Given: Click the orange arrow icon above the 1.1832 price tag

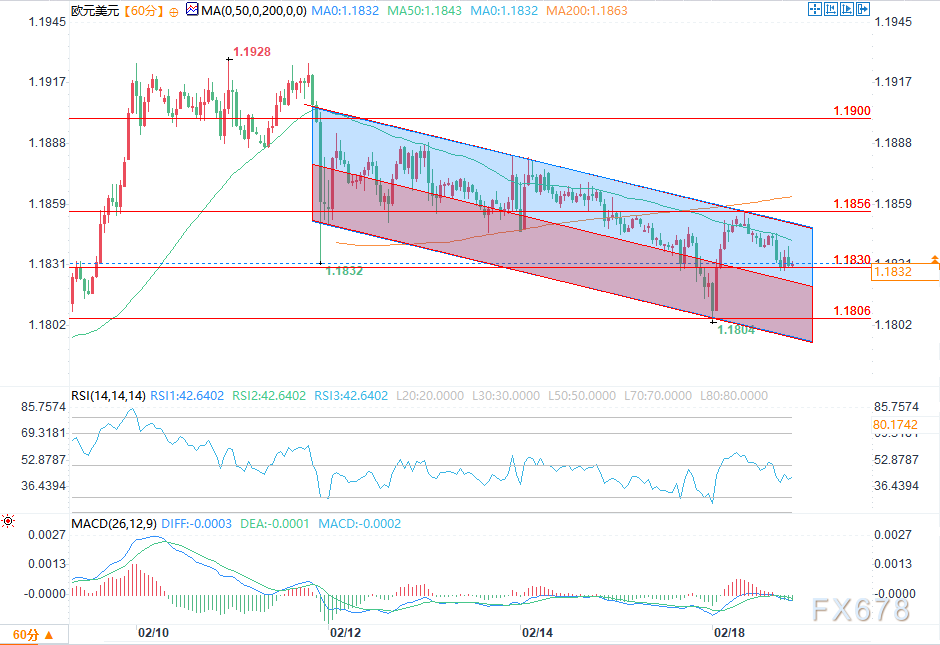Looking at the screenshot, I should (x=934, y=259).
